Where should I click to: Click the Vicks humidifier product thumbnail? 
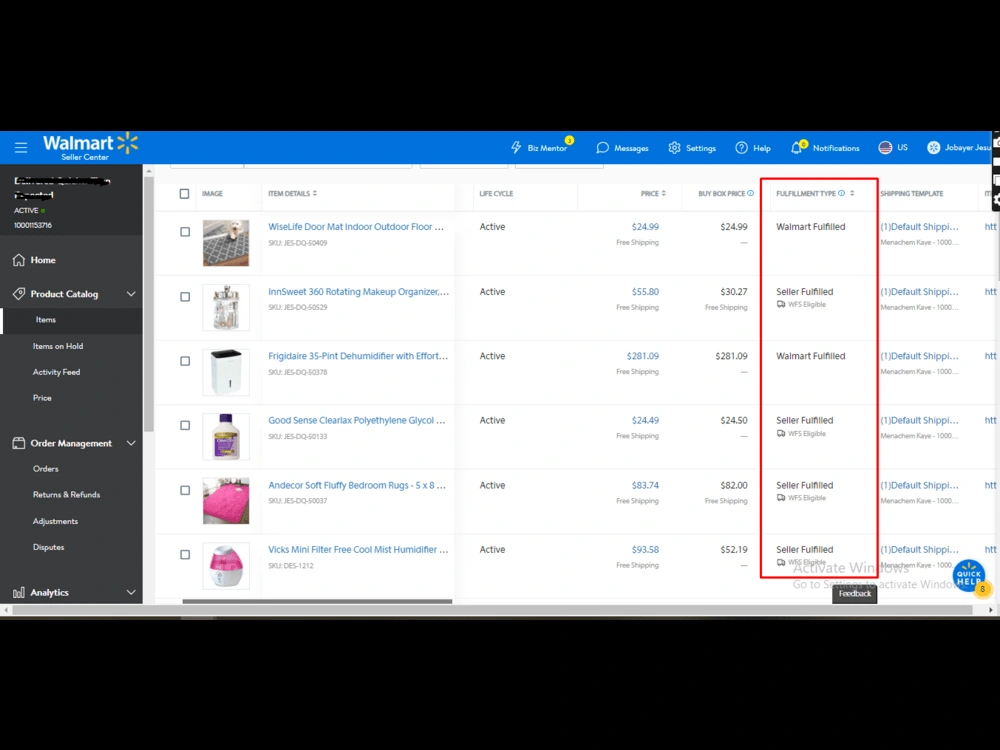(226, 566)
